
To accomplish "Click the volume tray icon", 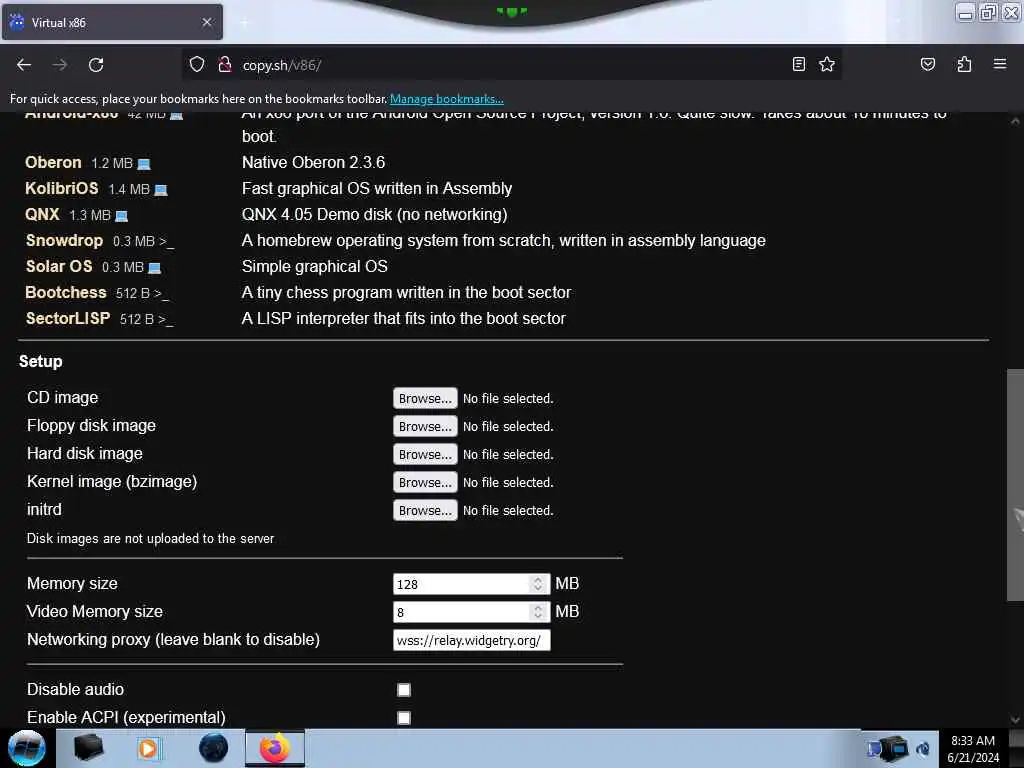I will 923,748.
